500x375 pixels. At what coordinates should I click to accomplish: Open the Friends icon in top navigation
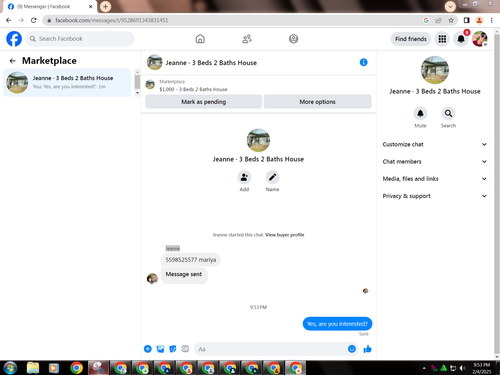[x=247, y=39]
